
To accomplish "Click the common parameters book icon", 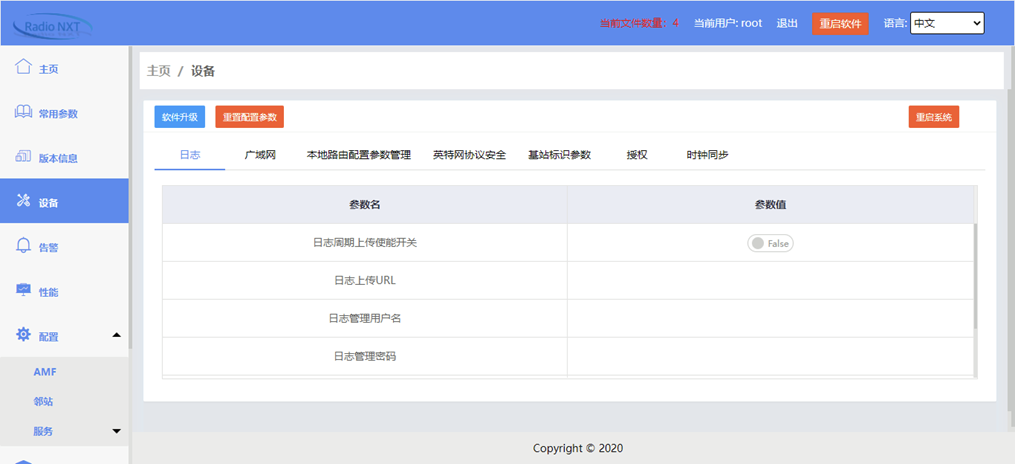I will pos(23,112).
